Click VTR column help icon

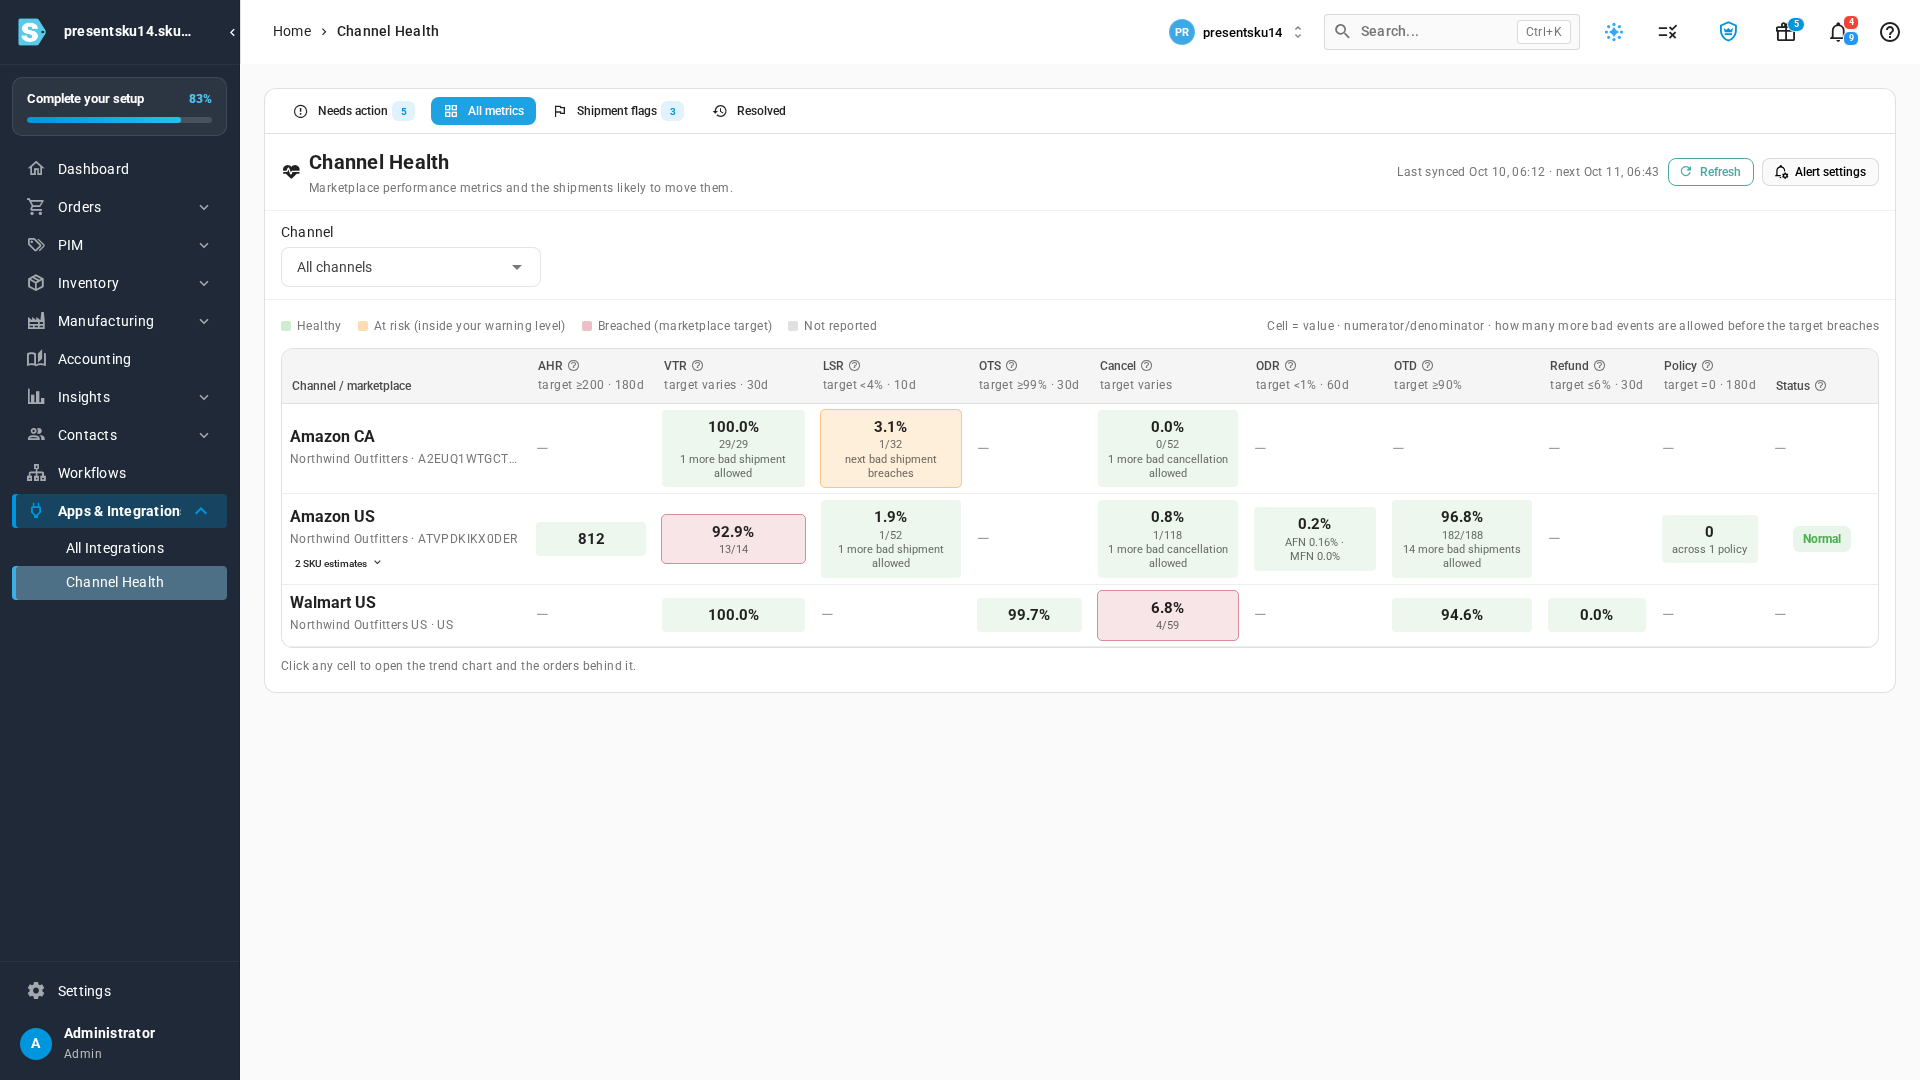698,366
